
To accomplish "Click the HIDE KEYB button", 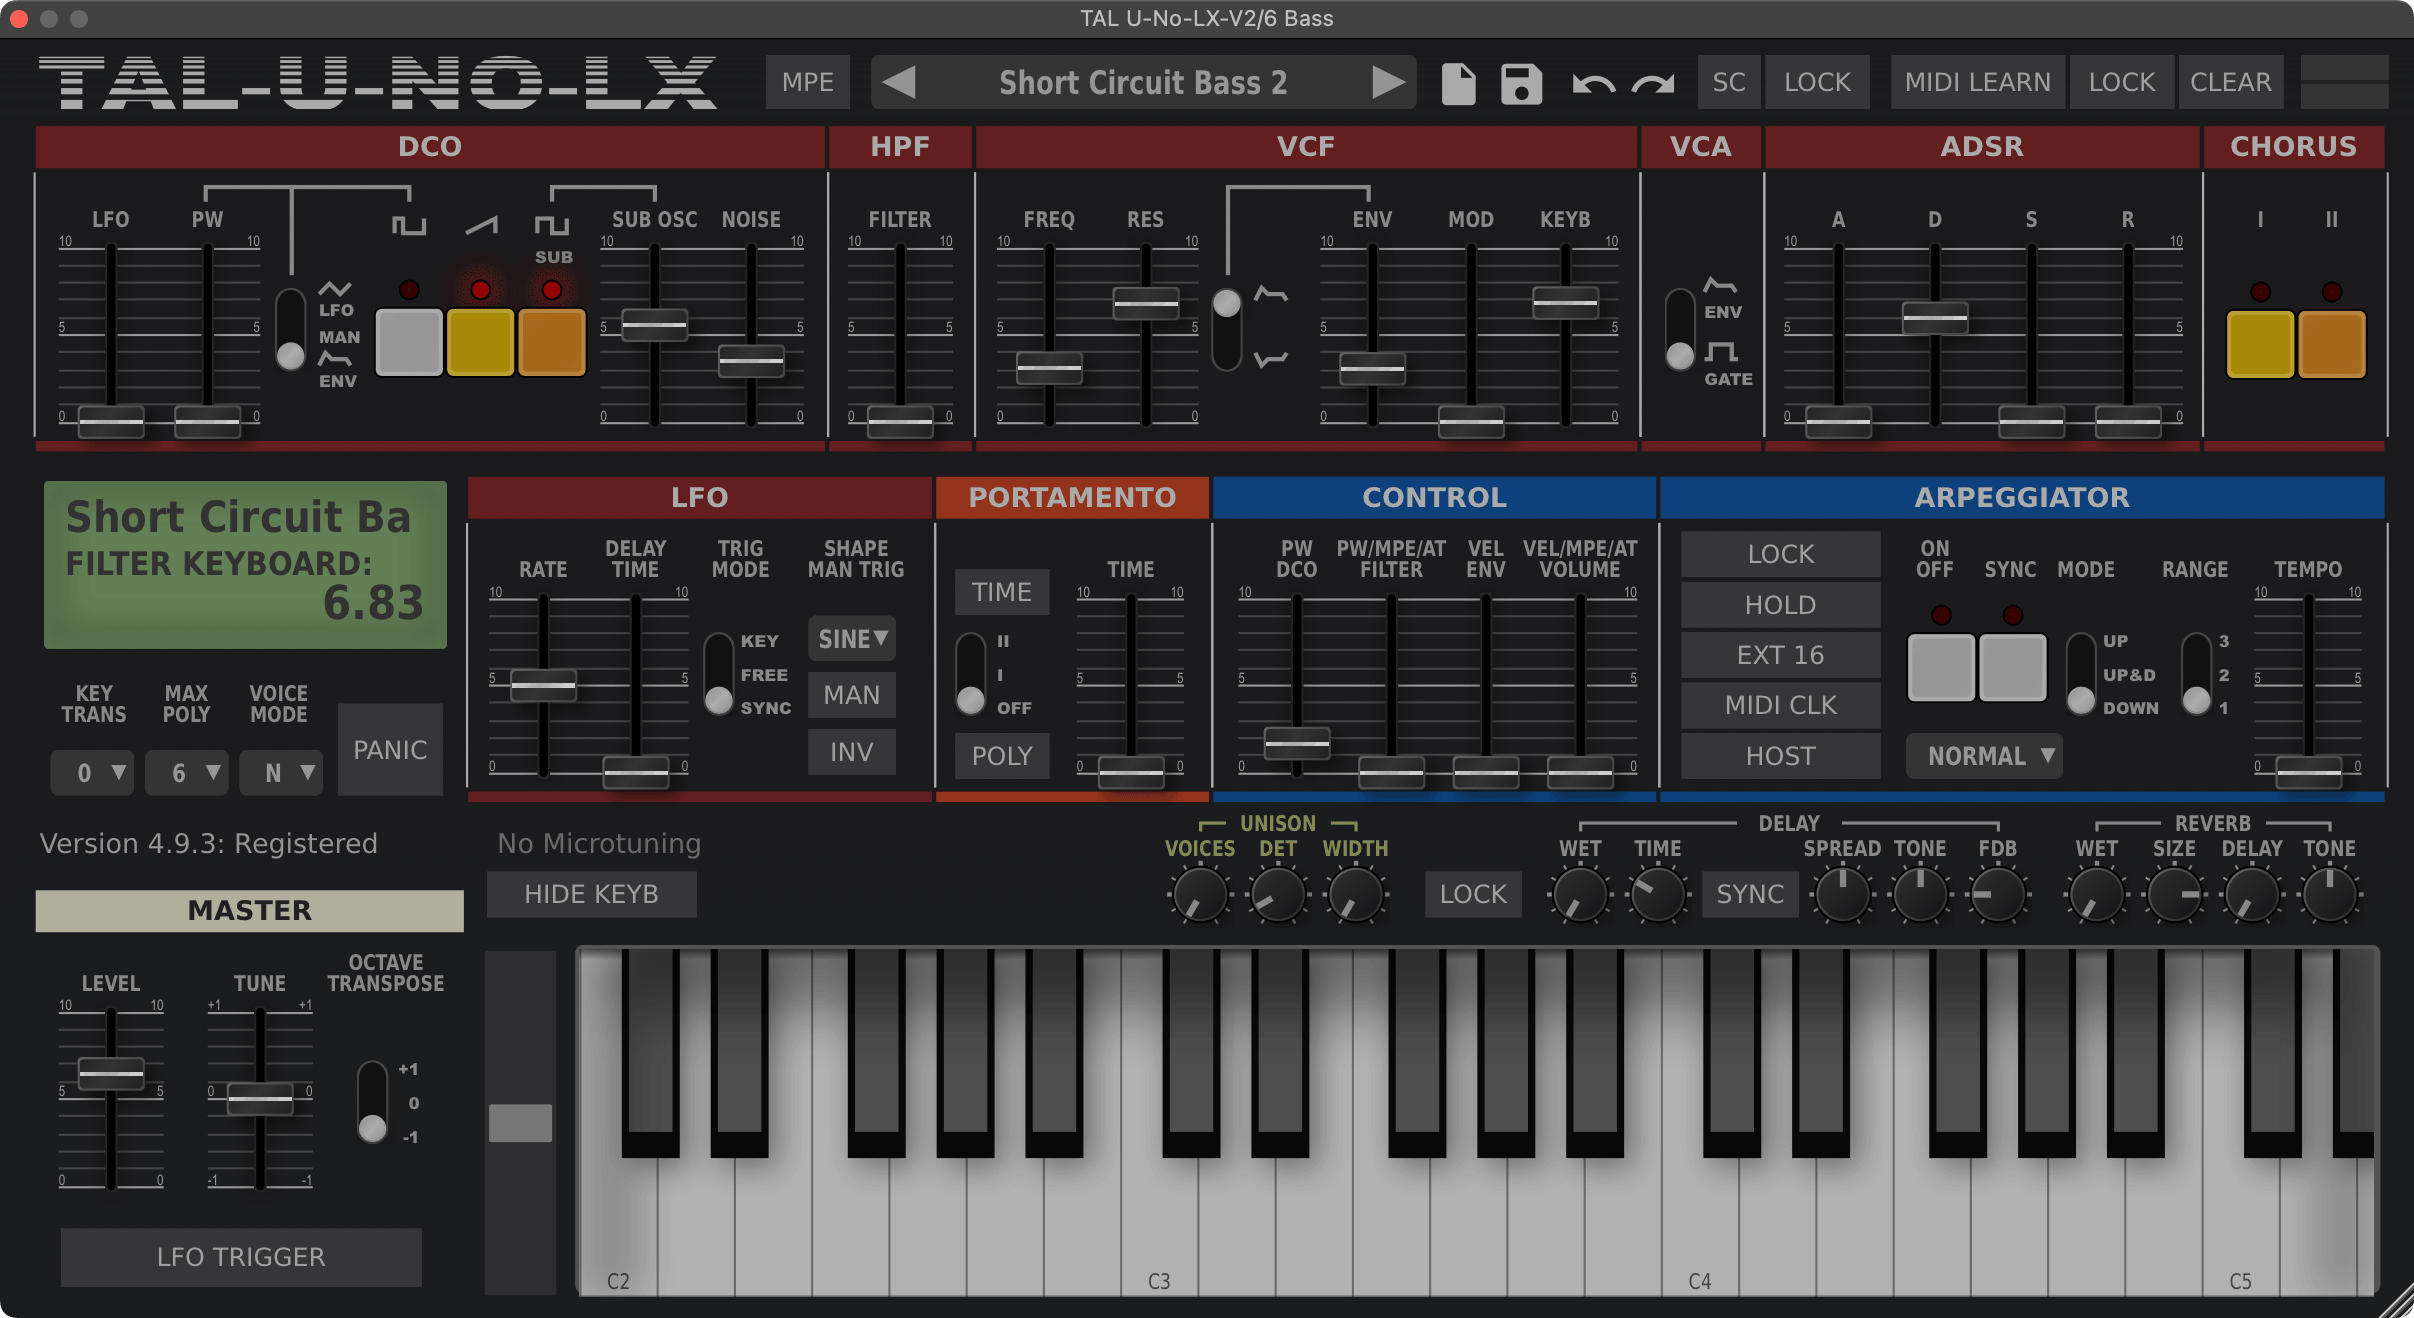I will point(591,894).
